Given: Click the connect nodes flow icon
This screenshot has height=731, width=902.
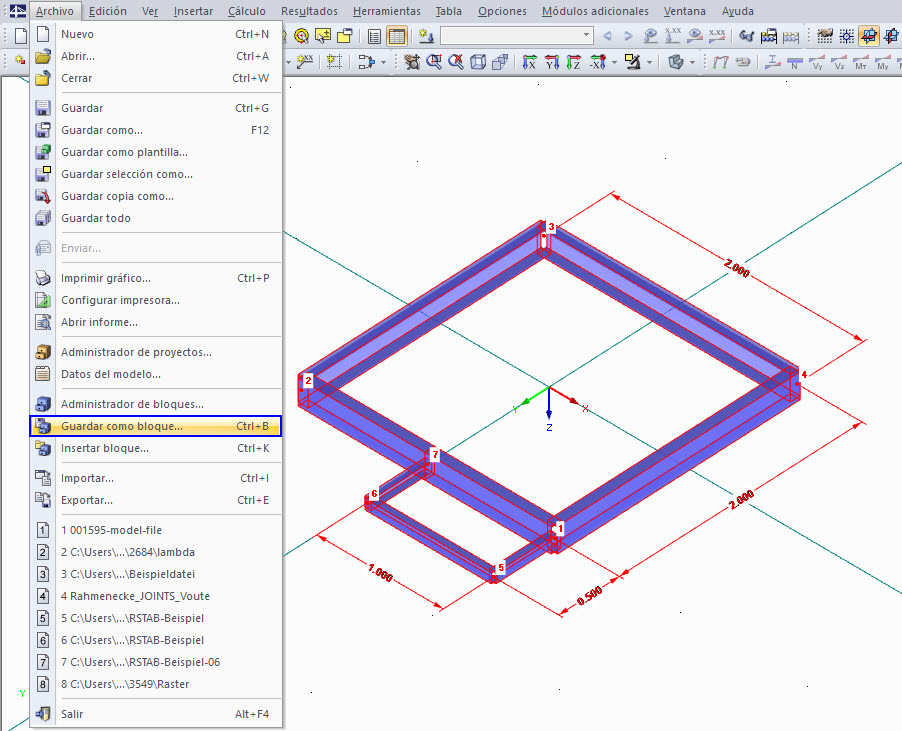Looking at the screenshot, I should tap(366, 62).
